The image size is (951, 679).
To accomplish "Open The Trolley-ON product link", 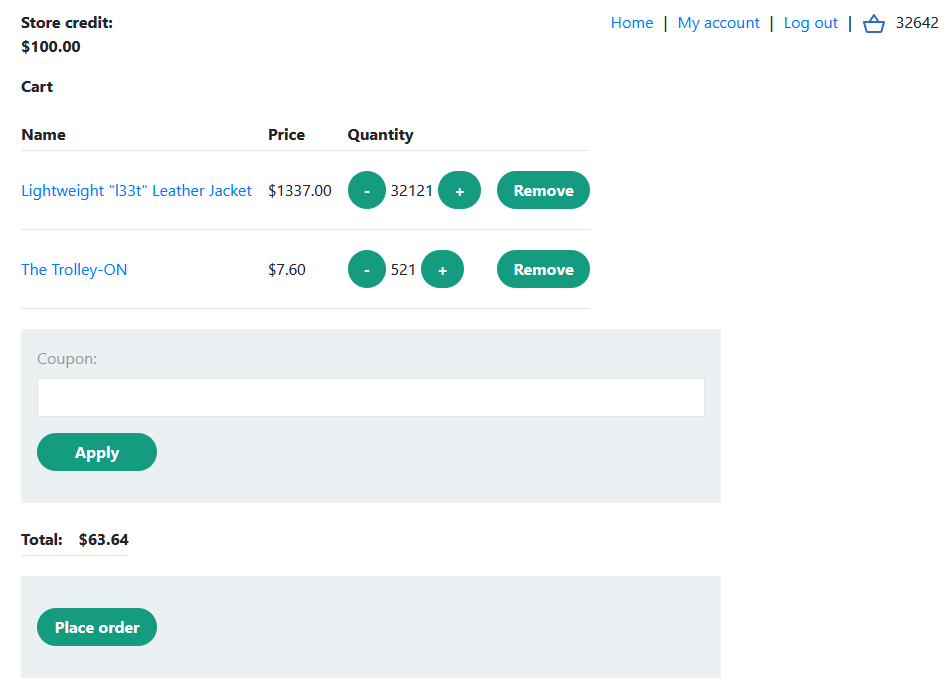I will tap(74, 270).
